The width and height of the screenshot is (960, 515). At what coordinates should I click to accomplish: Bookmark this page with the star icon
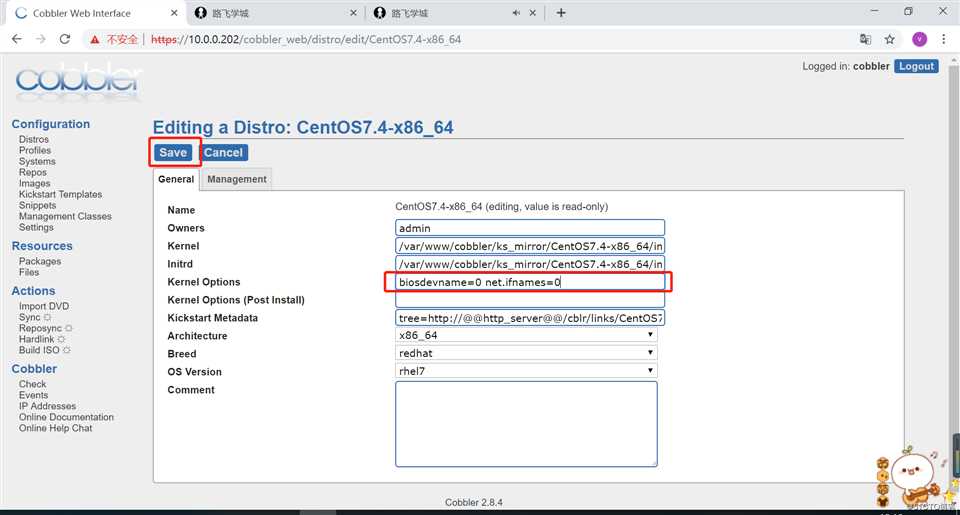[x=890, y=39]
